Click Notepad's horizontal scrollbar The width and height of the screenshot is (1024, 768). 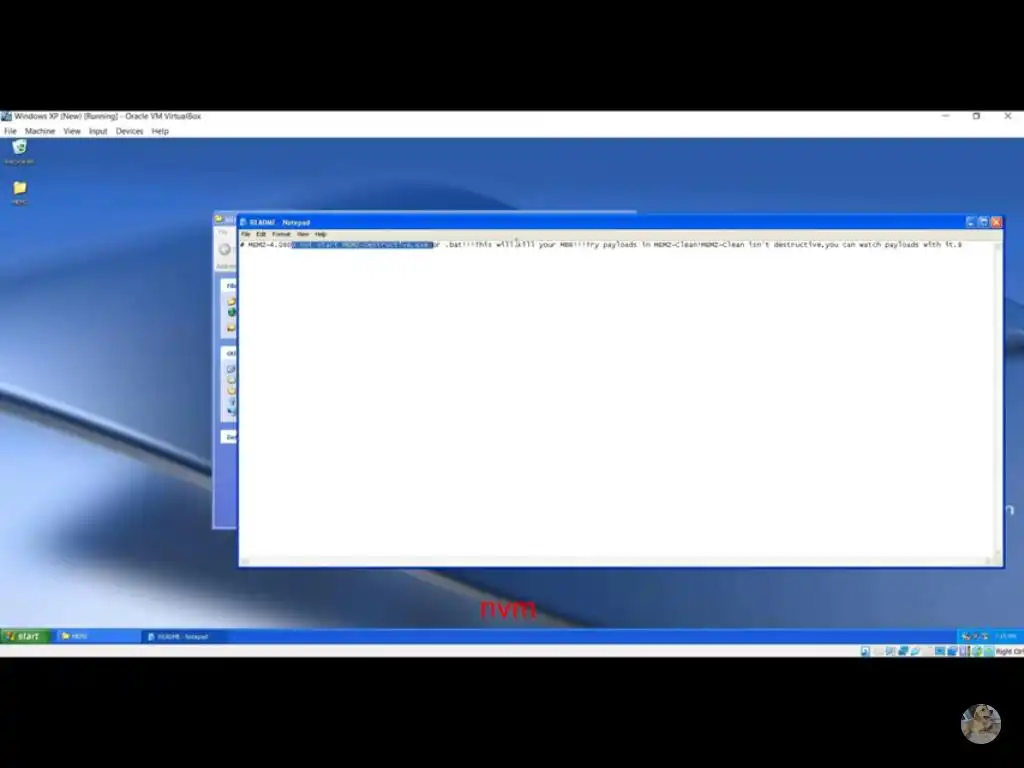(x=616, y=561)
